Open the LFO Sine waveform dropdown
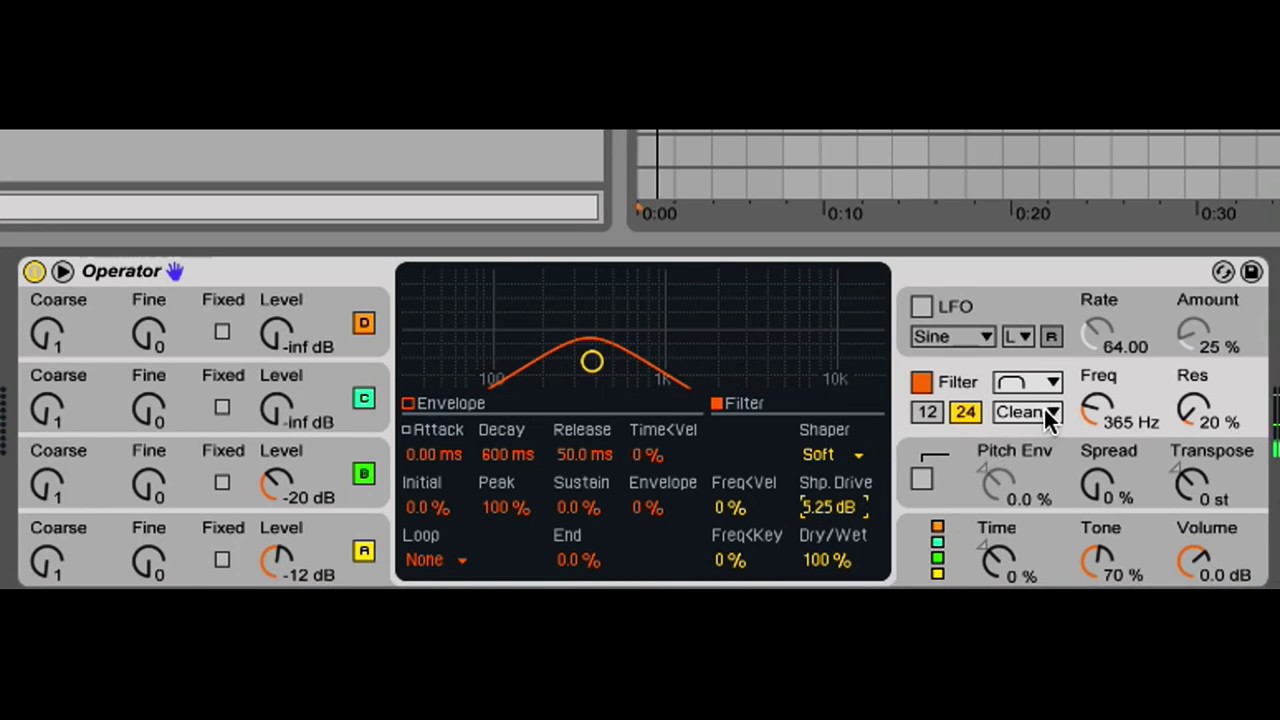Image resolution: width=1280 pixels, height=720 pixels. (953, 337)
